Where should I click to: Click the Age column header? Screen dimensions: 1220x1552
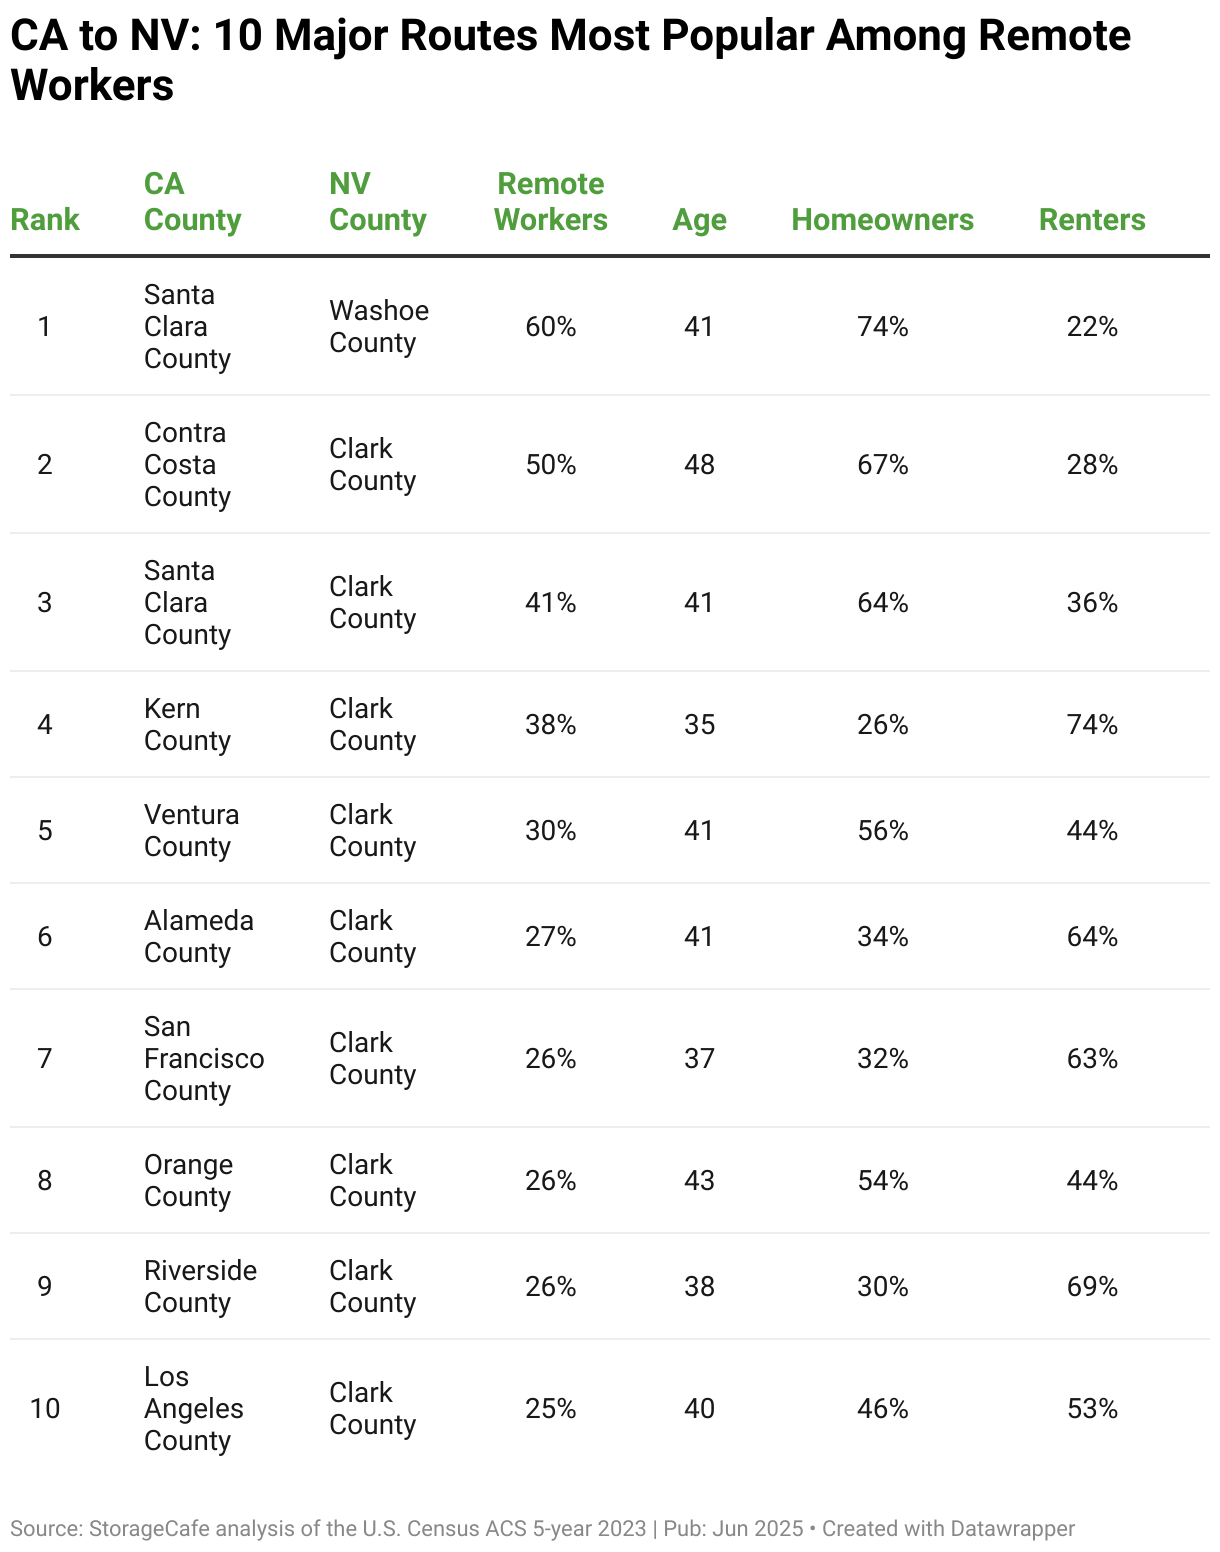click(699, 220)
